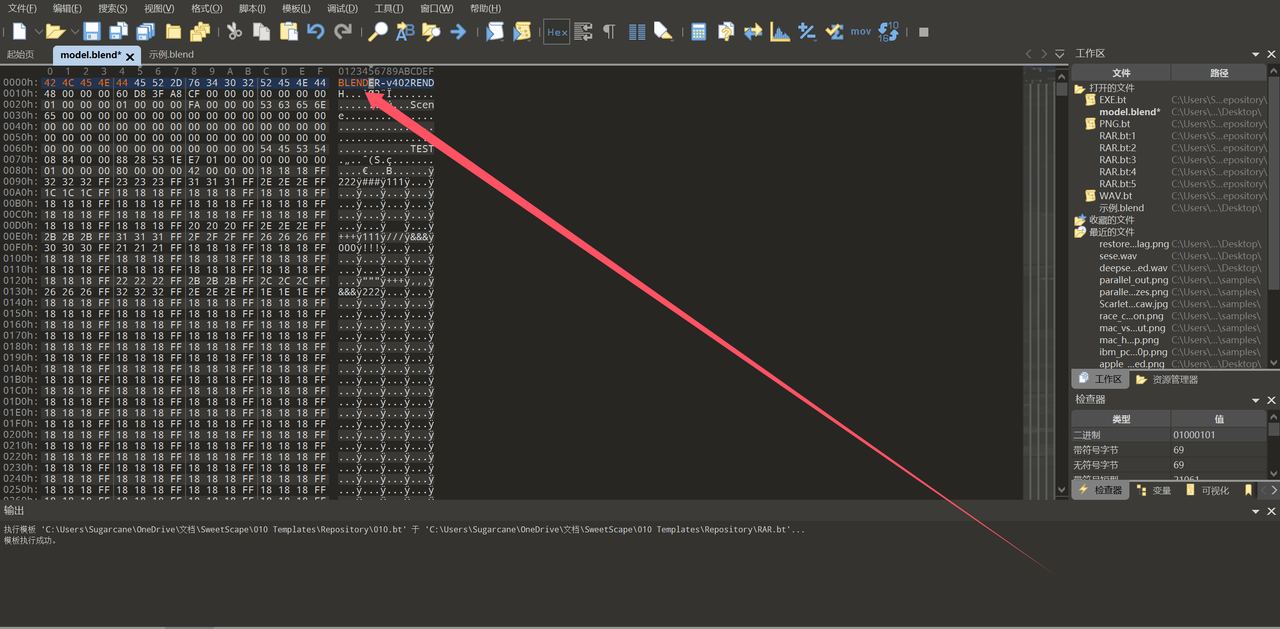Toggle show whitespace pilcrow icon
Viewport: 1280px width, 629px height.
point(609,32)
